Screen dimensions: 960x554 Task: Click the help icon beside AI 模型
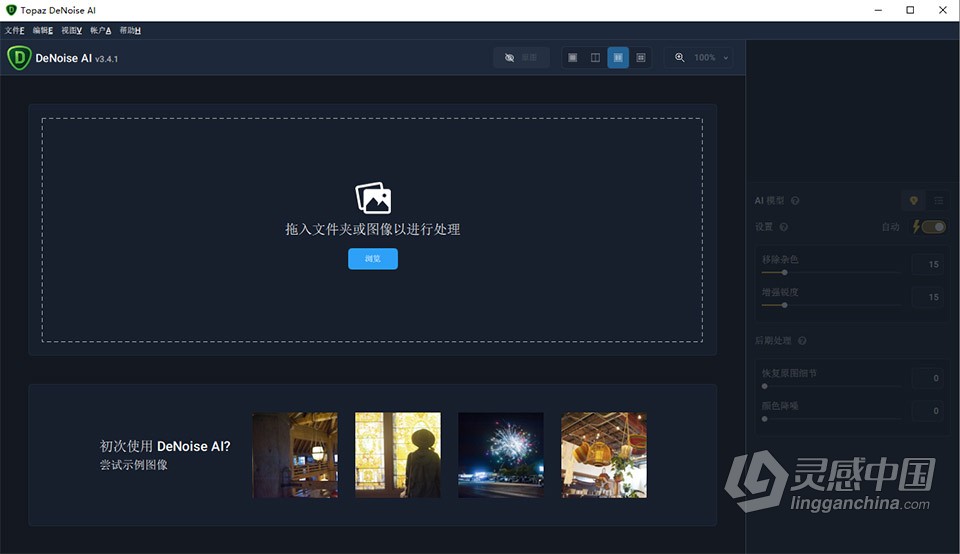point(795,201)
